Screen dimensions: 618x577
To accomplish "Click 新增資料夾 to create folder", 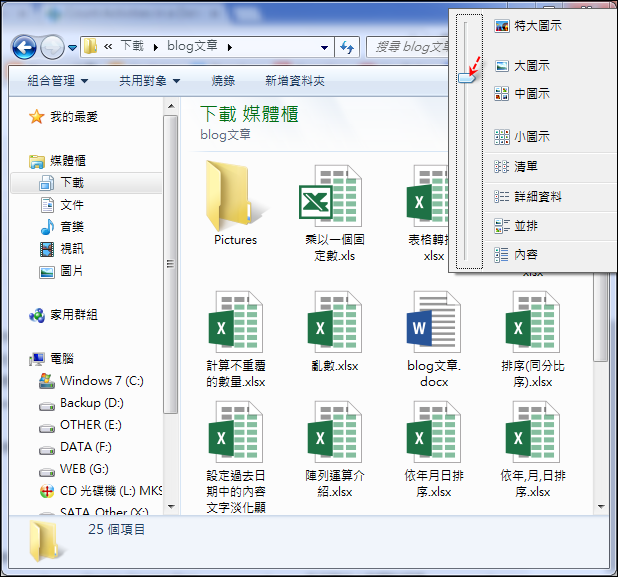I will coord(294,81).
